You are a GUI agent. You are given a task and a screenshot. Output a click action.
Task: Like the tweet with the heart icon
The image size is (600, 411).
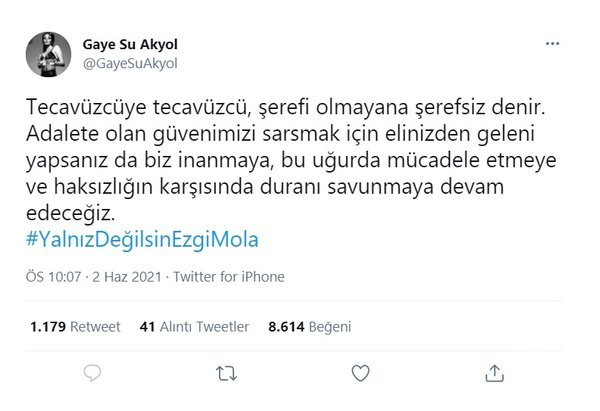360,374
